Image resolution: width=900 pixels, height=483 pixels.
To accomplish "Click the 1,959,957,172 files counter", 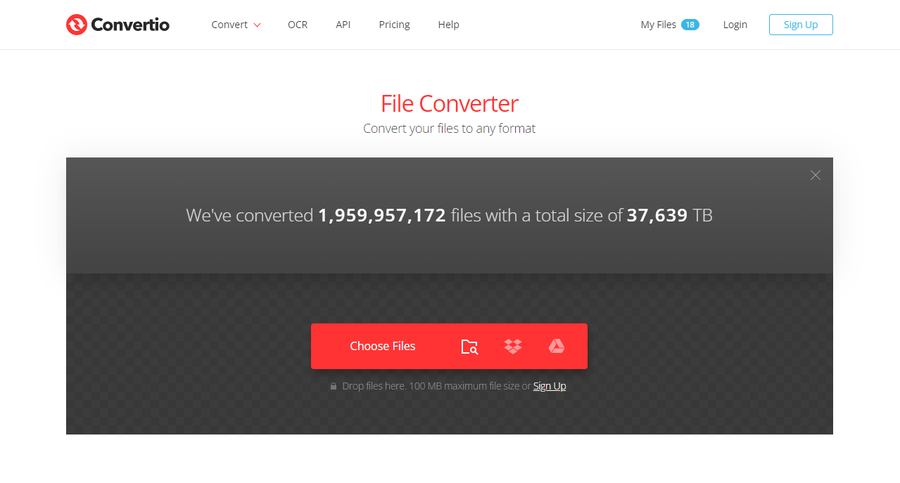I will point(382,215).
